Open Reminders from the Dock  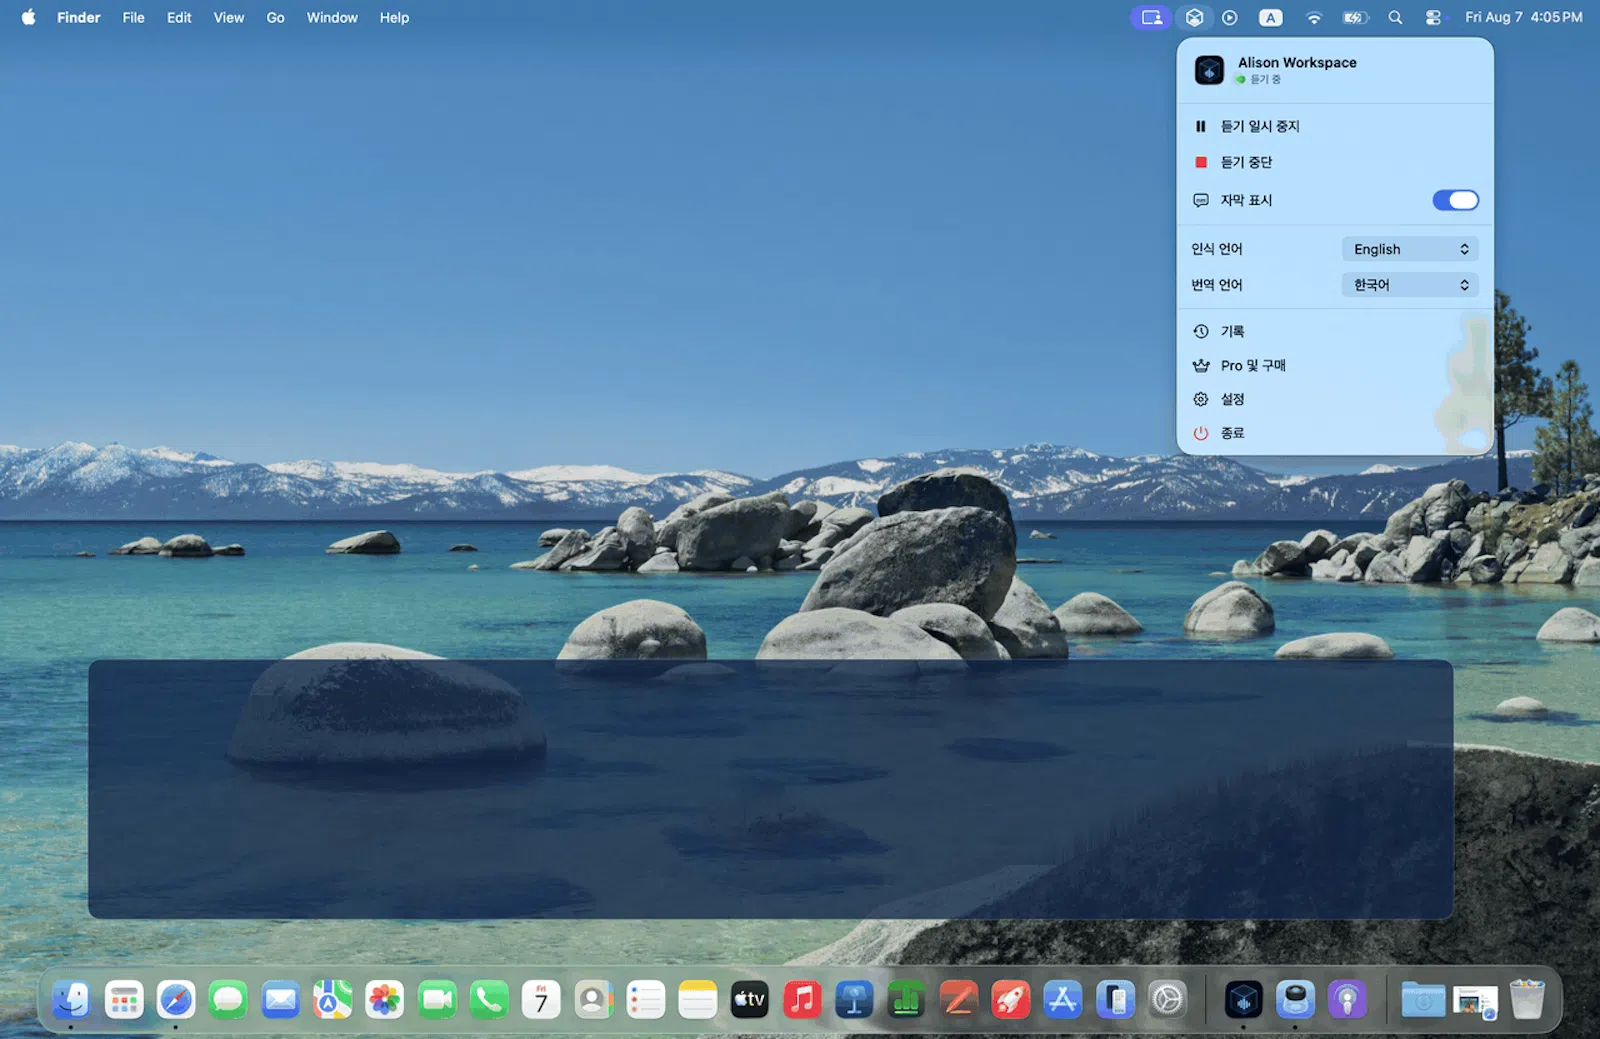[645, 999]
